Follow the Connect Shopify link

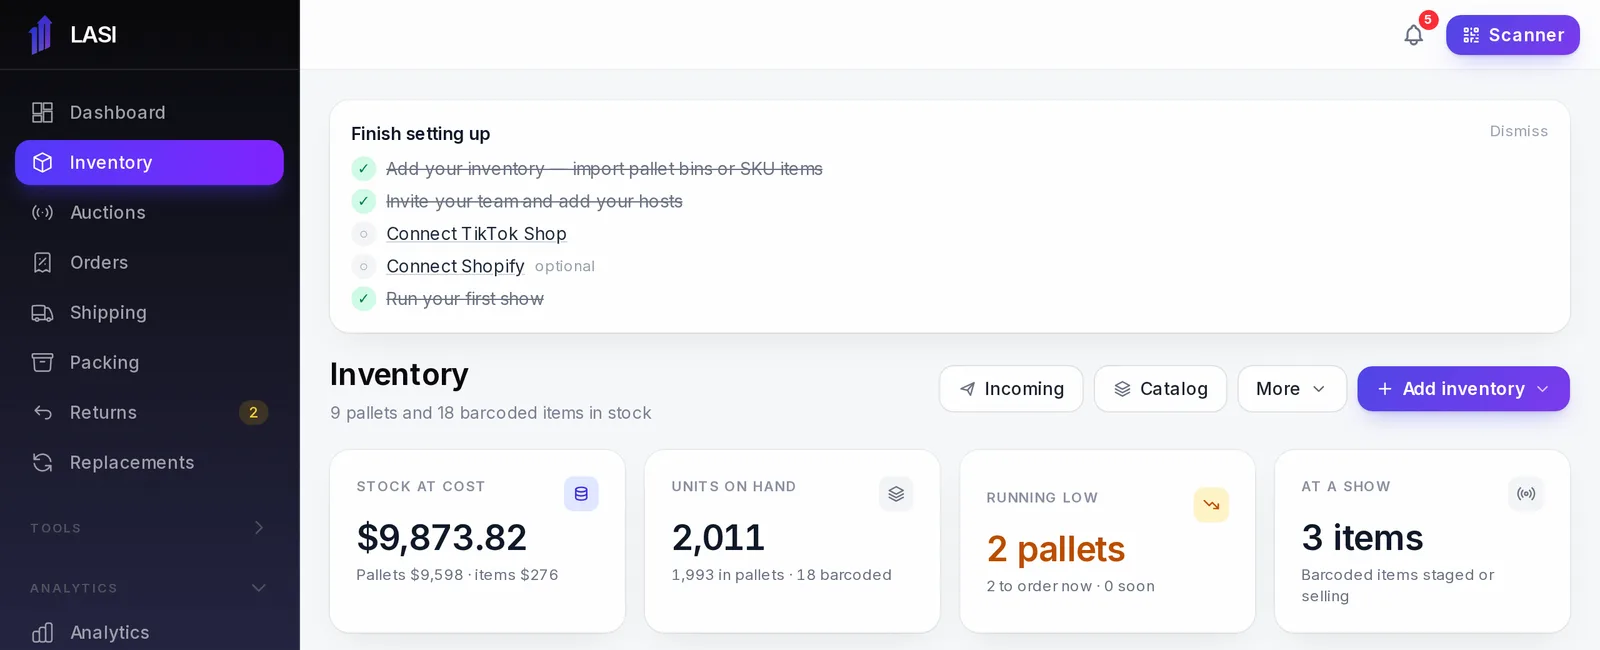point(455,266)
